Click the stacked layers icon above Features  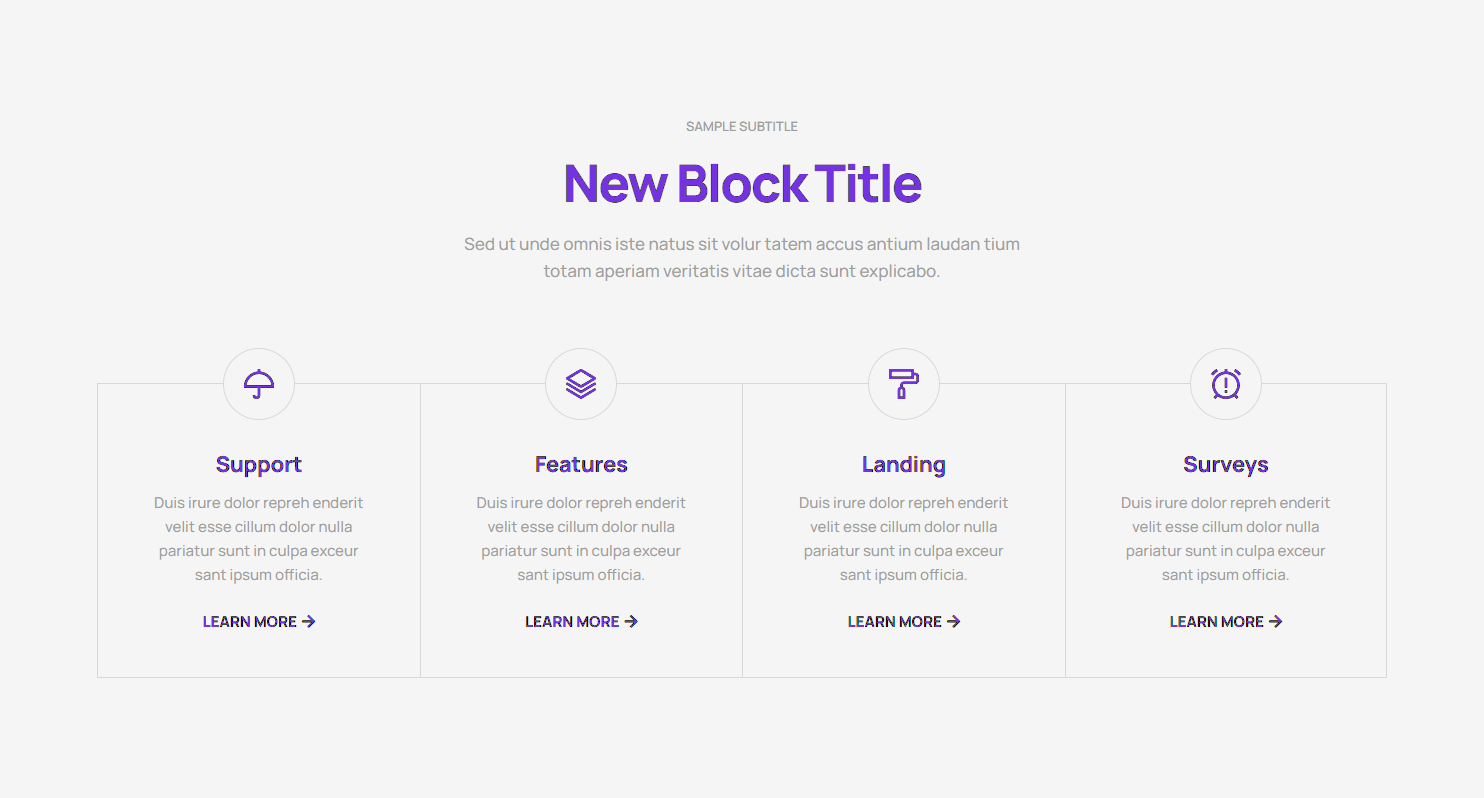(581, 384)
